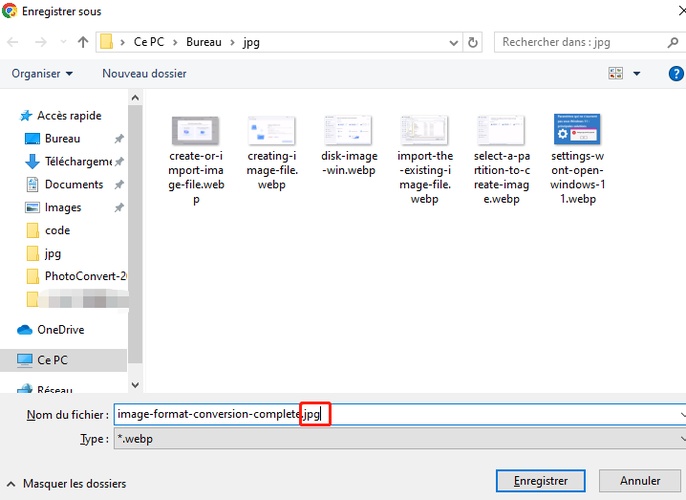Image resolution: width=686 pixels, height=500 pixels.
Task: Click the pin icon next to Téléchargements
Action: point(119,162)
